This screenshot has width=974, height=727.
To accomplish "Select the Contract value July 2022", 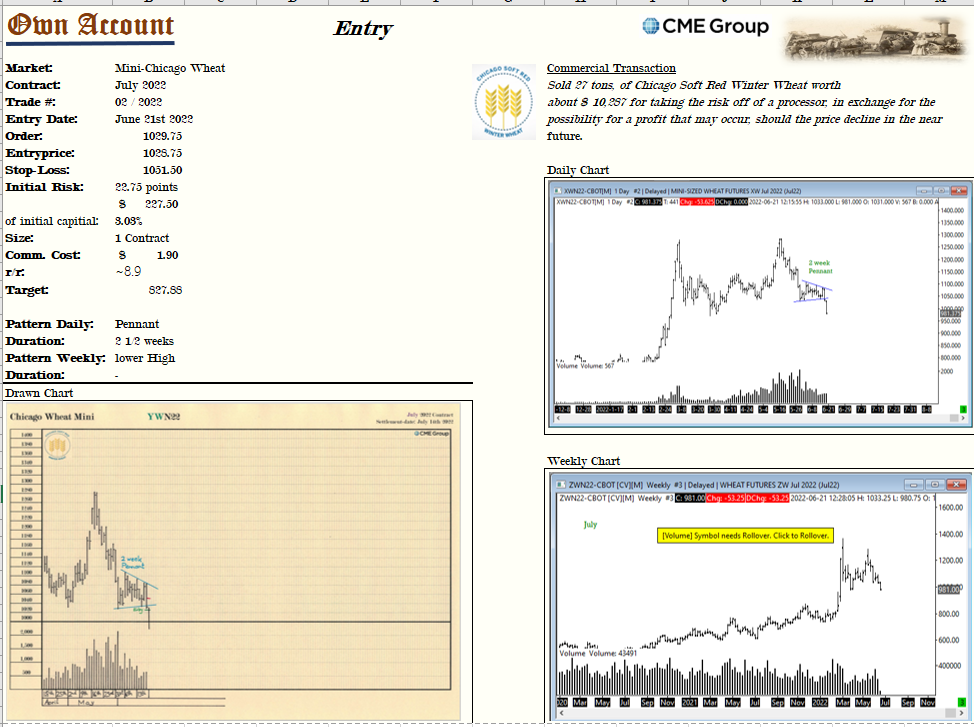I will tap(140, 85).
